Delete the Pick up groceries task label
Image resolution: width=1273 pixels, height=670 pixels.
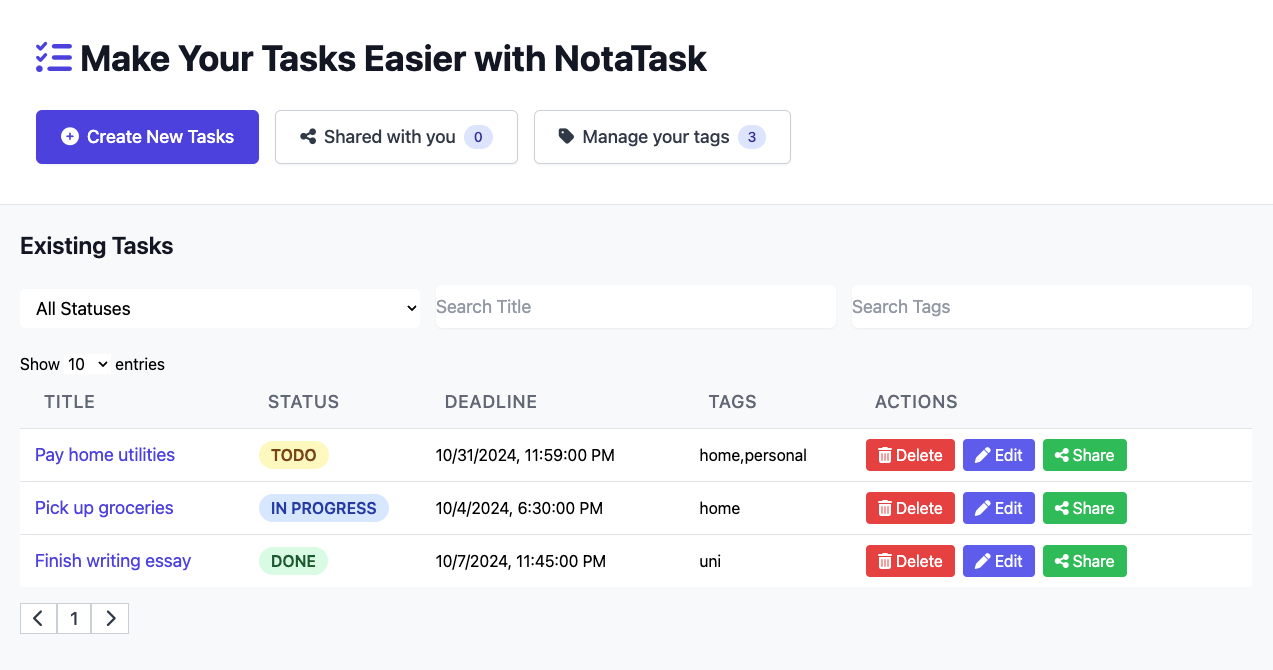tap(919, 508)
